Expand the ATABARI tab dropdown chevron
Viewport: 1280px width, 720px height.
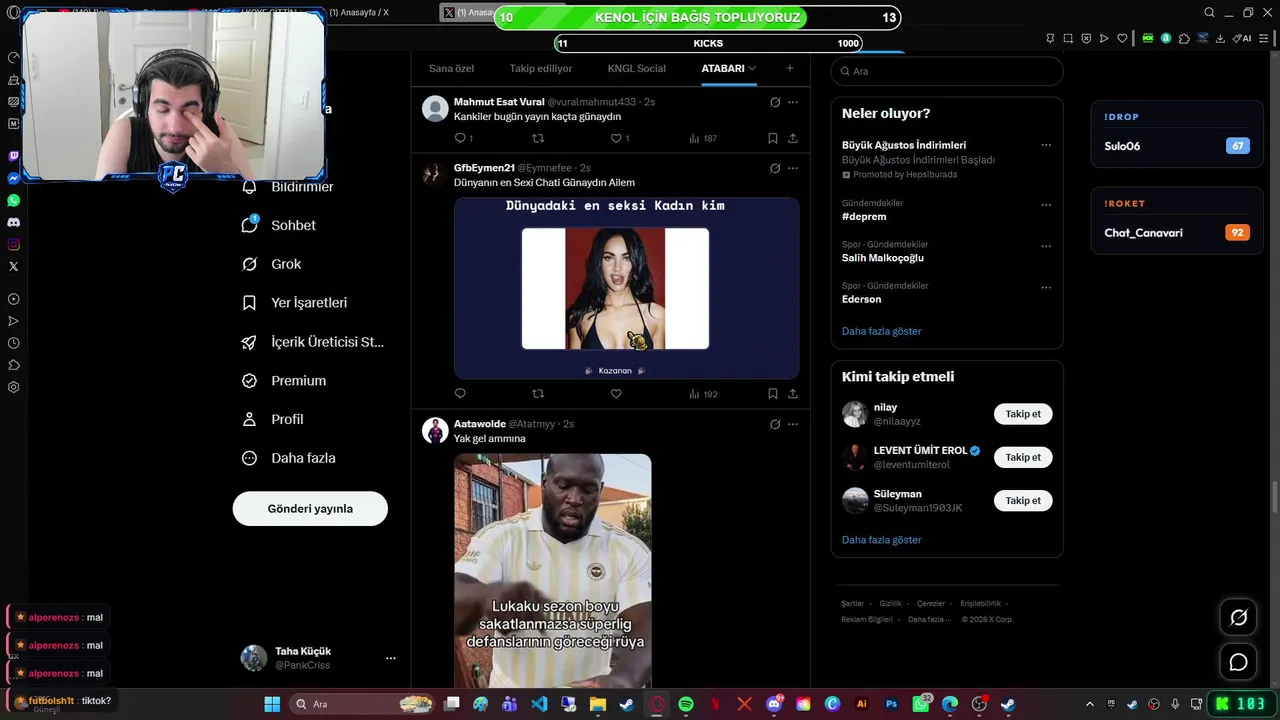point(752,68)
